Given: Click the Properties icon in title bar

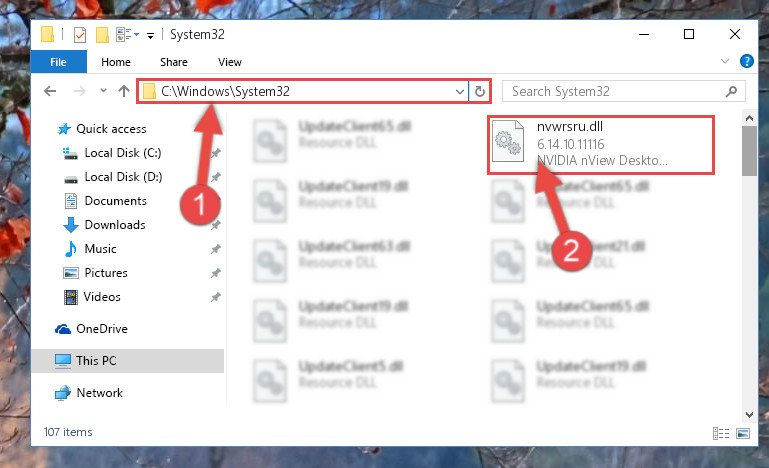Looking at the screenshot, I should (x=80, y=35).
